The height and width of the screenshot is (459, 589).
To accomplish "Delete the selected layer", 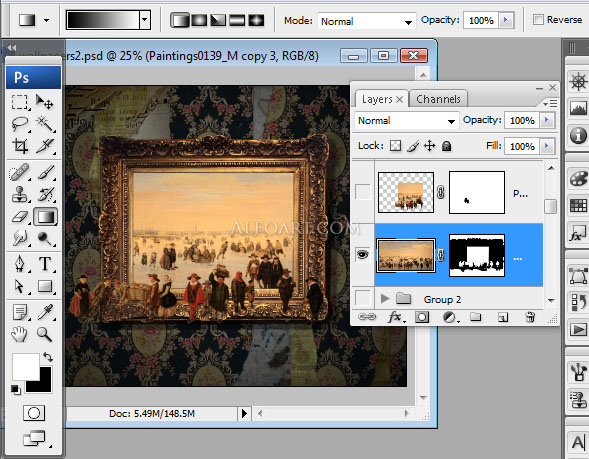I will pos(530,317).
